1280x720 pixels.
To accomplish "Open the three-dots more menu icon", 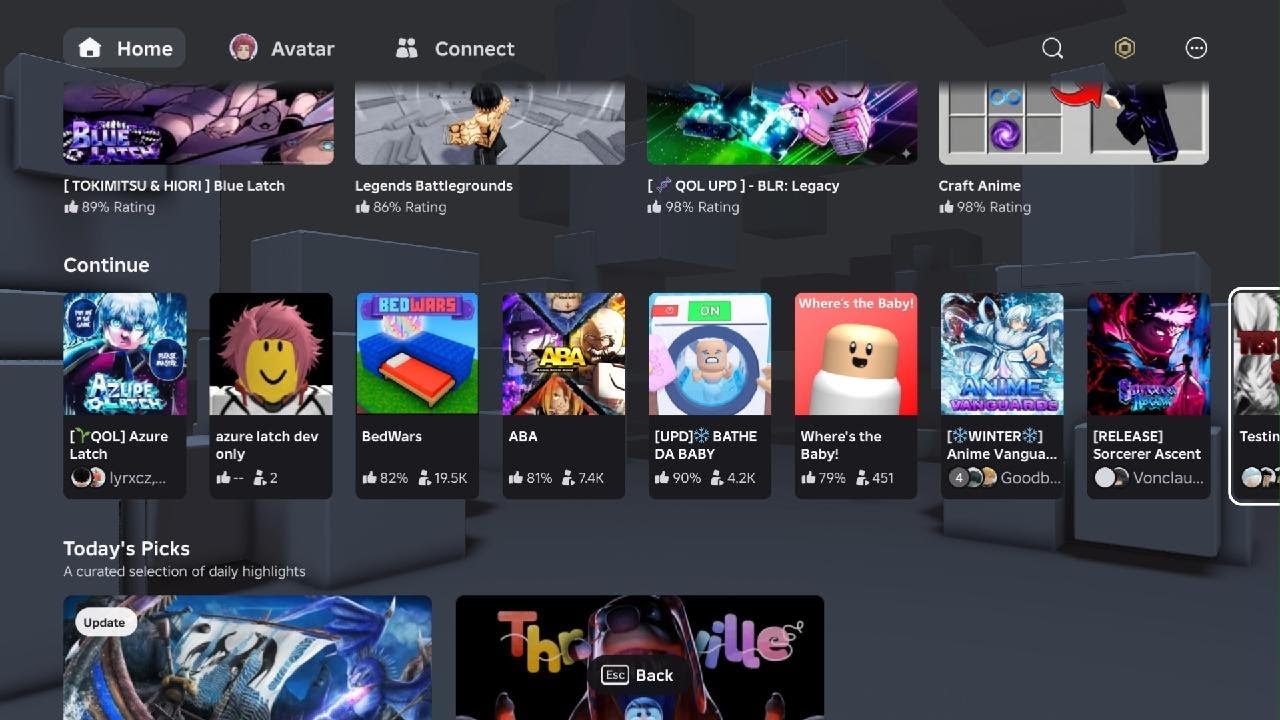I will [x=1196, y=48].
